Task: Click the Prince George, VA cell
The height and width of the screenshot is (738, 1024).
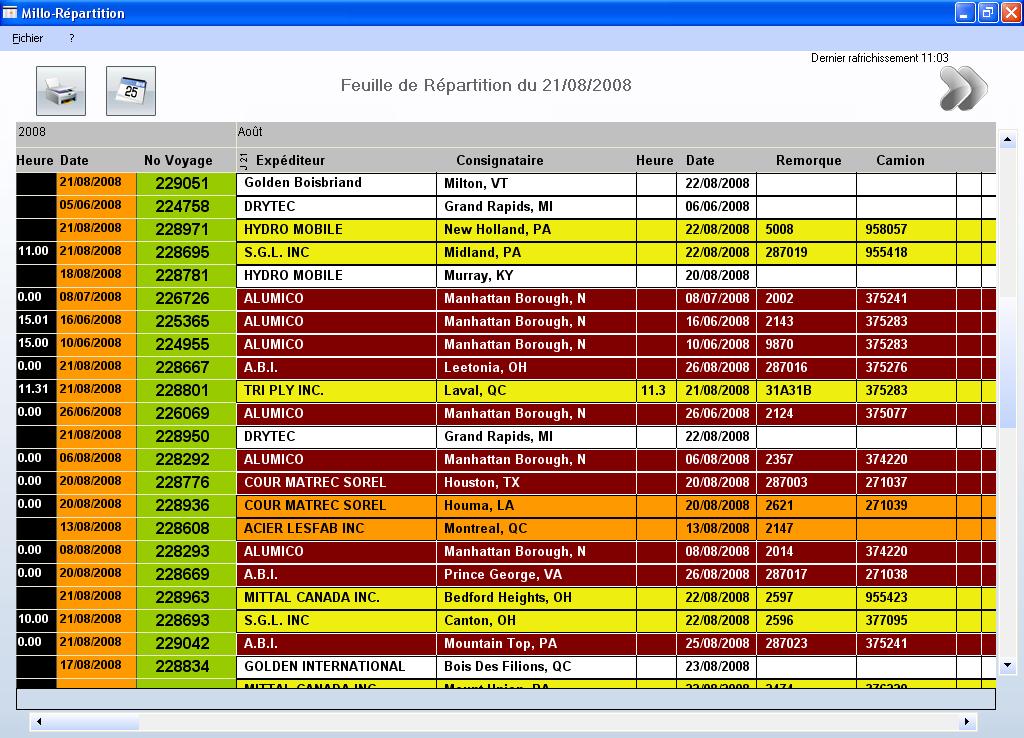Action: point(536,574)
